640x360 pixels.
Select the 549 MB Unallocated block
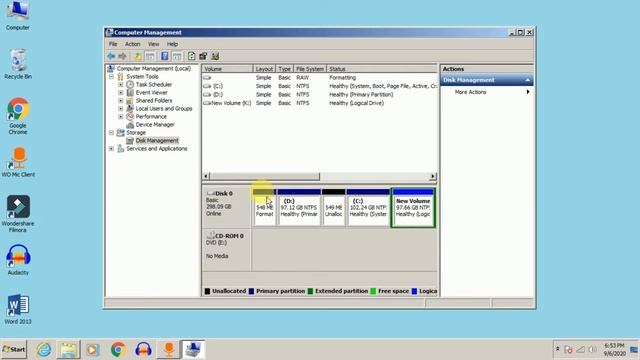tap(333, 207)
